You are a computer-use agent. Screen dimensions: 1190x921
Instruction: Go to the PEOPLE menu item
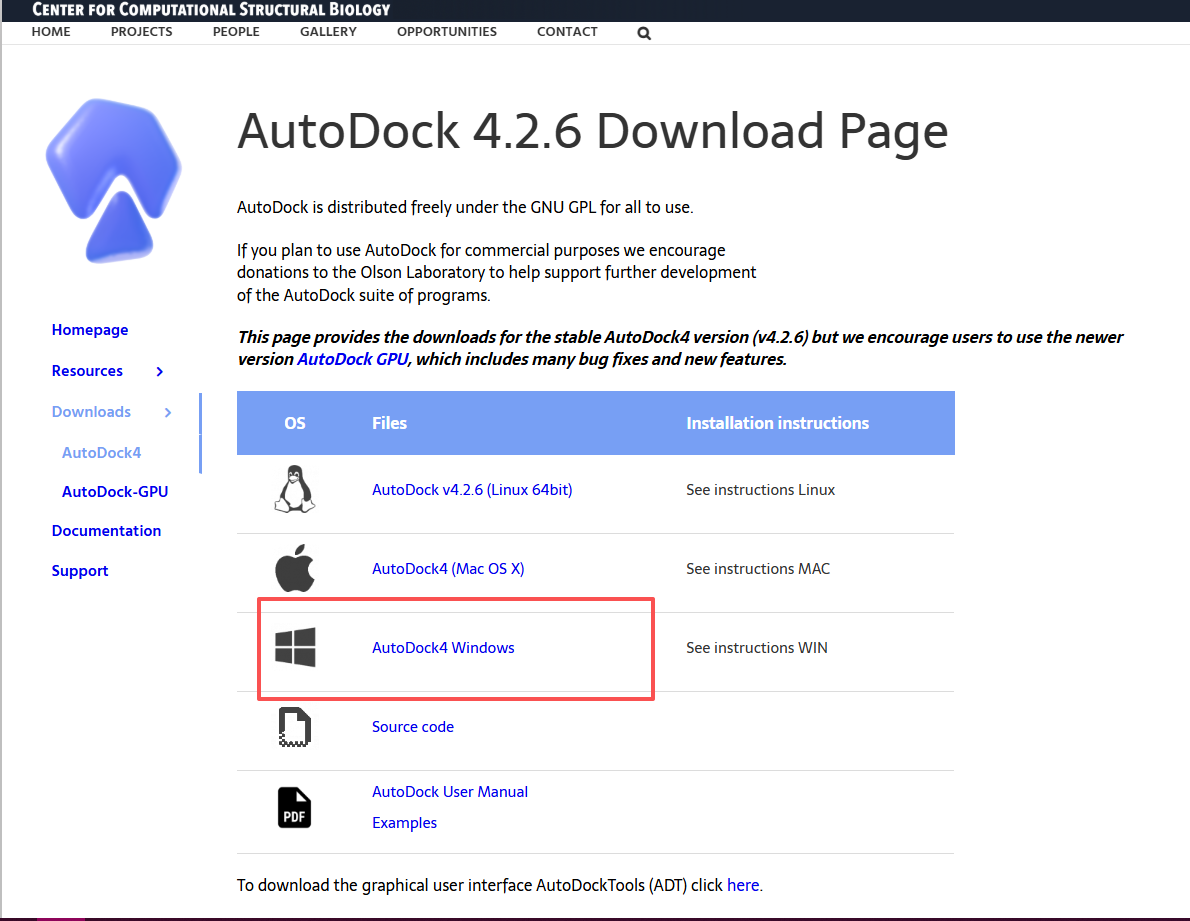pyautogui.click(x=236, y=32)
